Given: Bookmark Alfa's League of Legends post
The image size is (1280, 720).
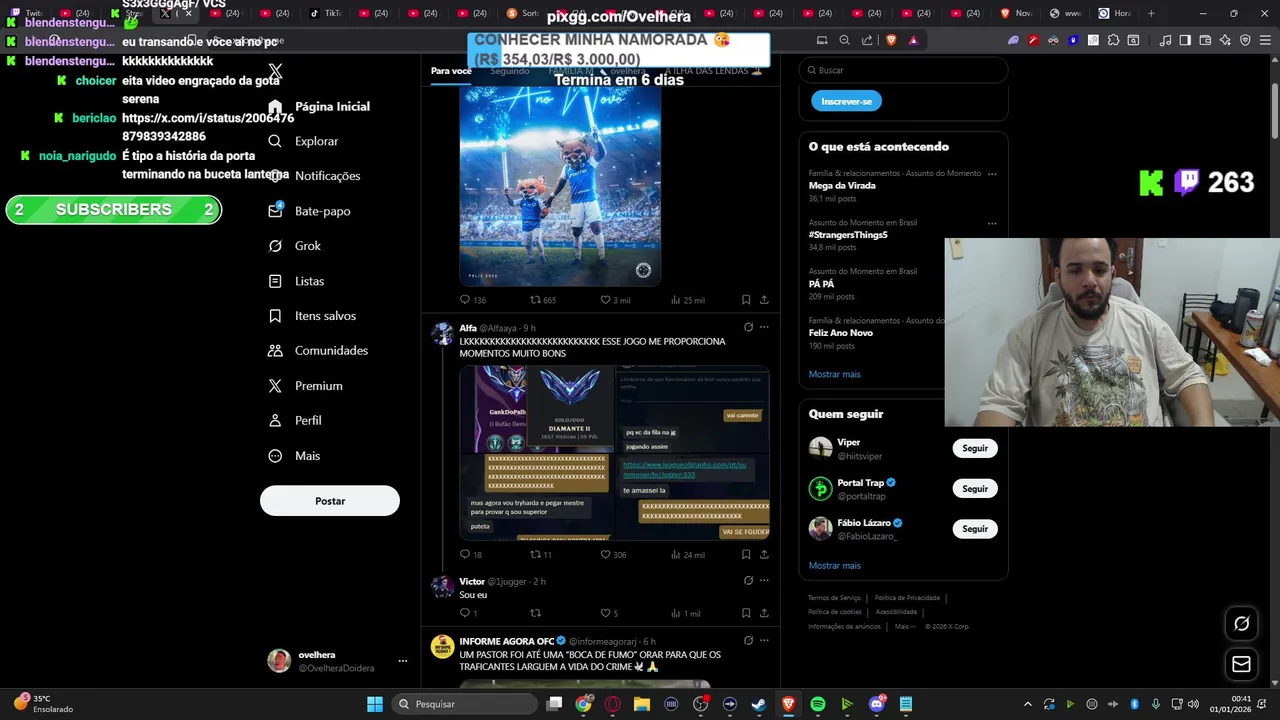Looking at the screenshot, I should (746, 555).
